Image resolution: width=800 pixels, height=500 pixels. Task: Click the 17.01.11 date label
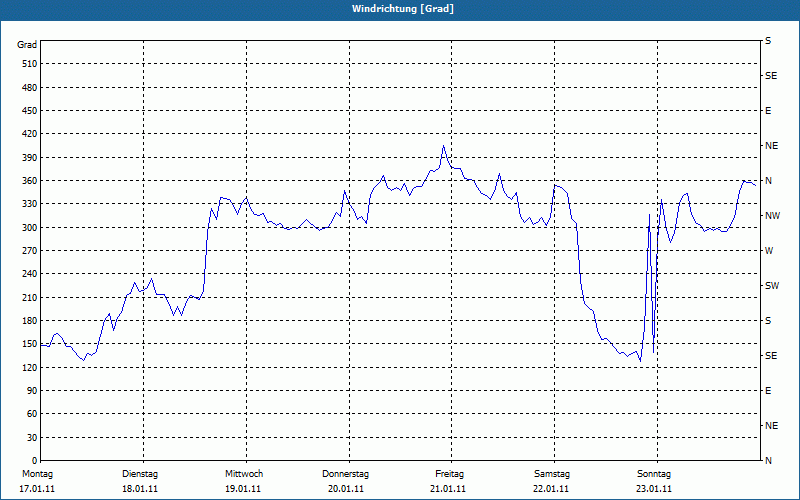tap(37, 489)
